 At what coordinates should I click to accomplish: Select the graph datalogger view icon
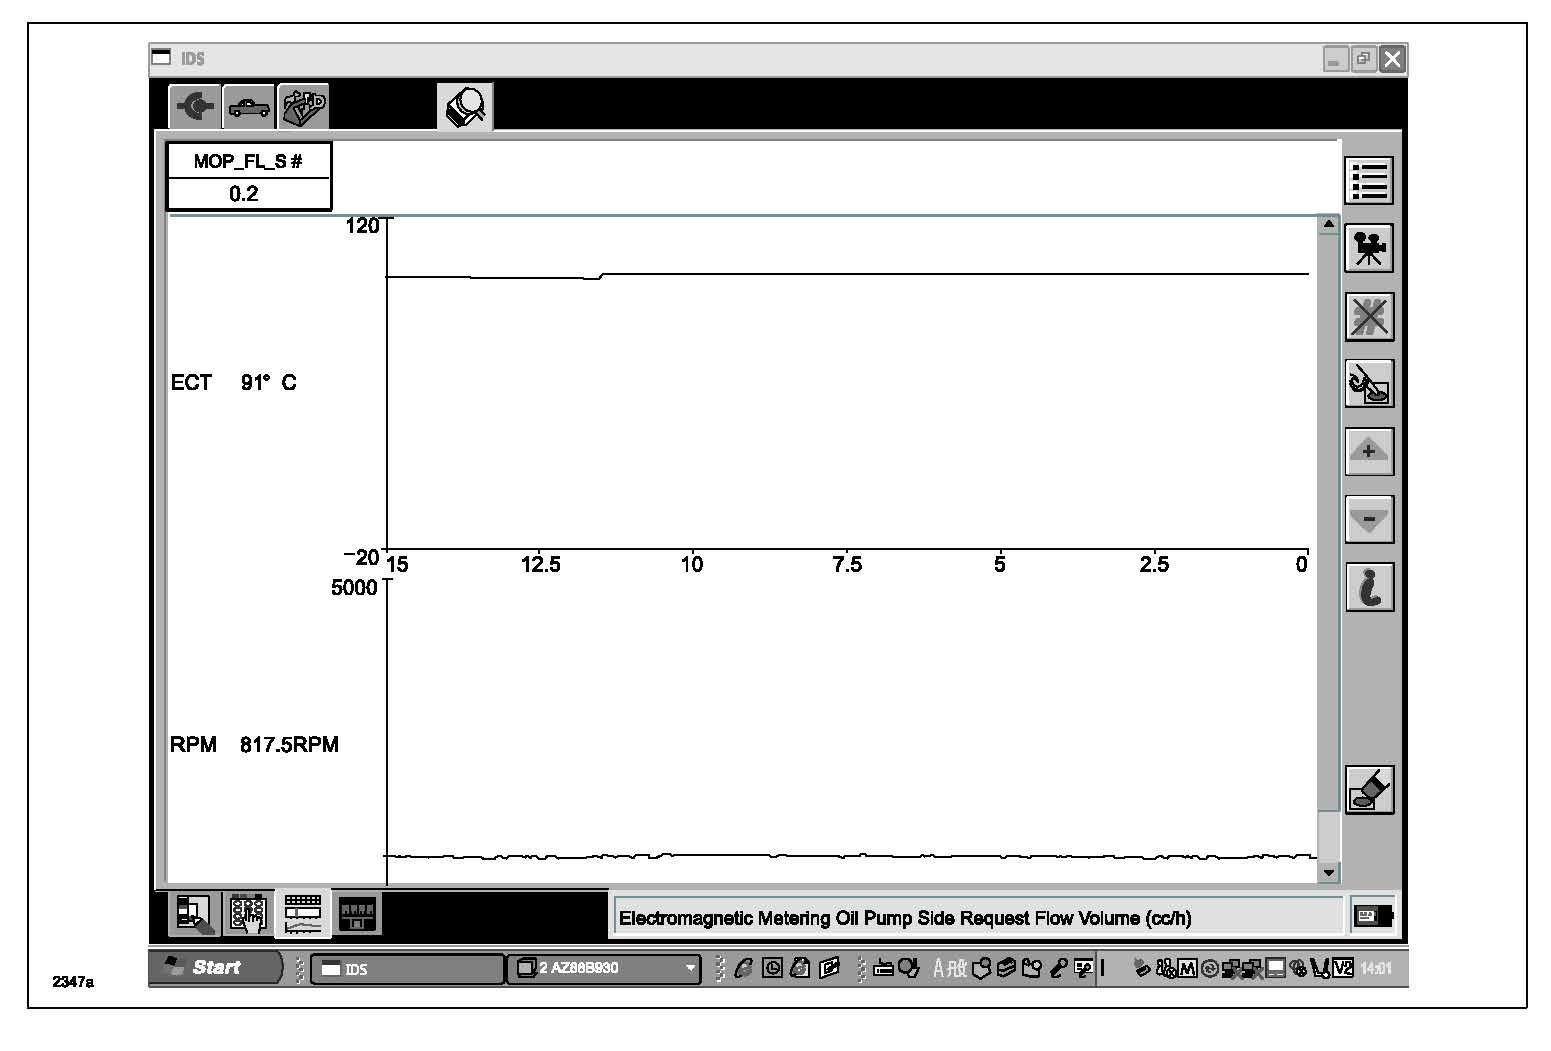click(x=302, y=913)
